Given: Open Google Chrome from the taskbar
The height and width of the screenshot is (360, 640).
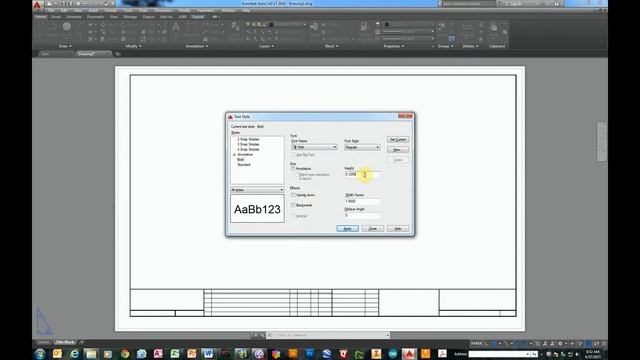Looking at the screenshot, I should pos(125,354).
